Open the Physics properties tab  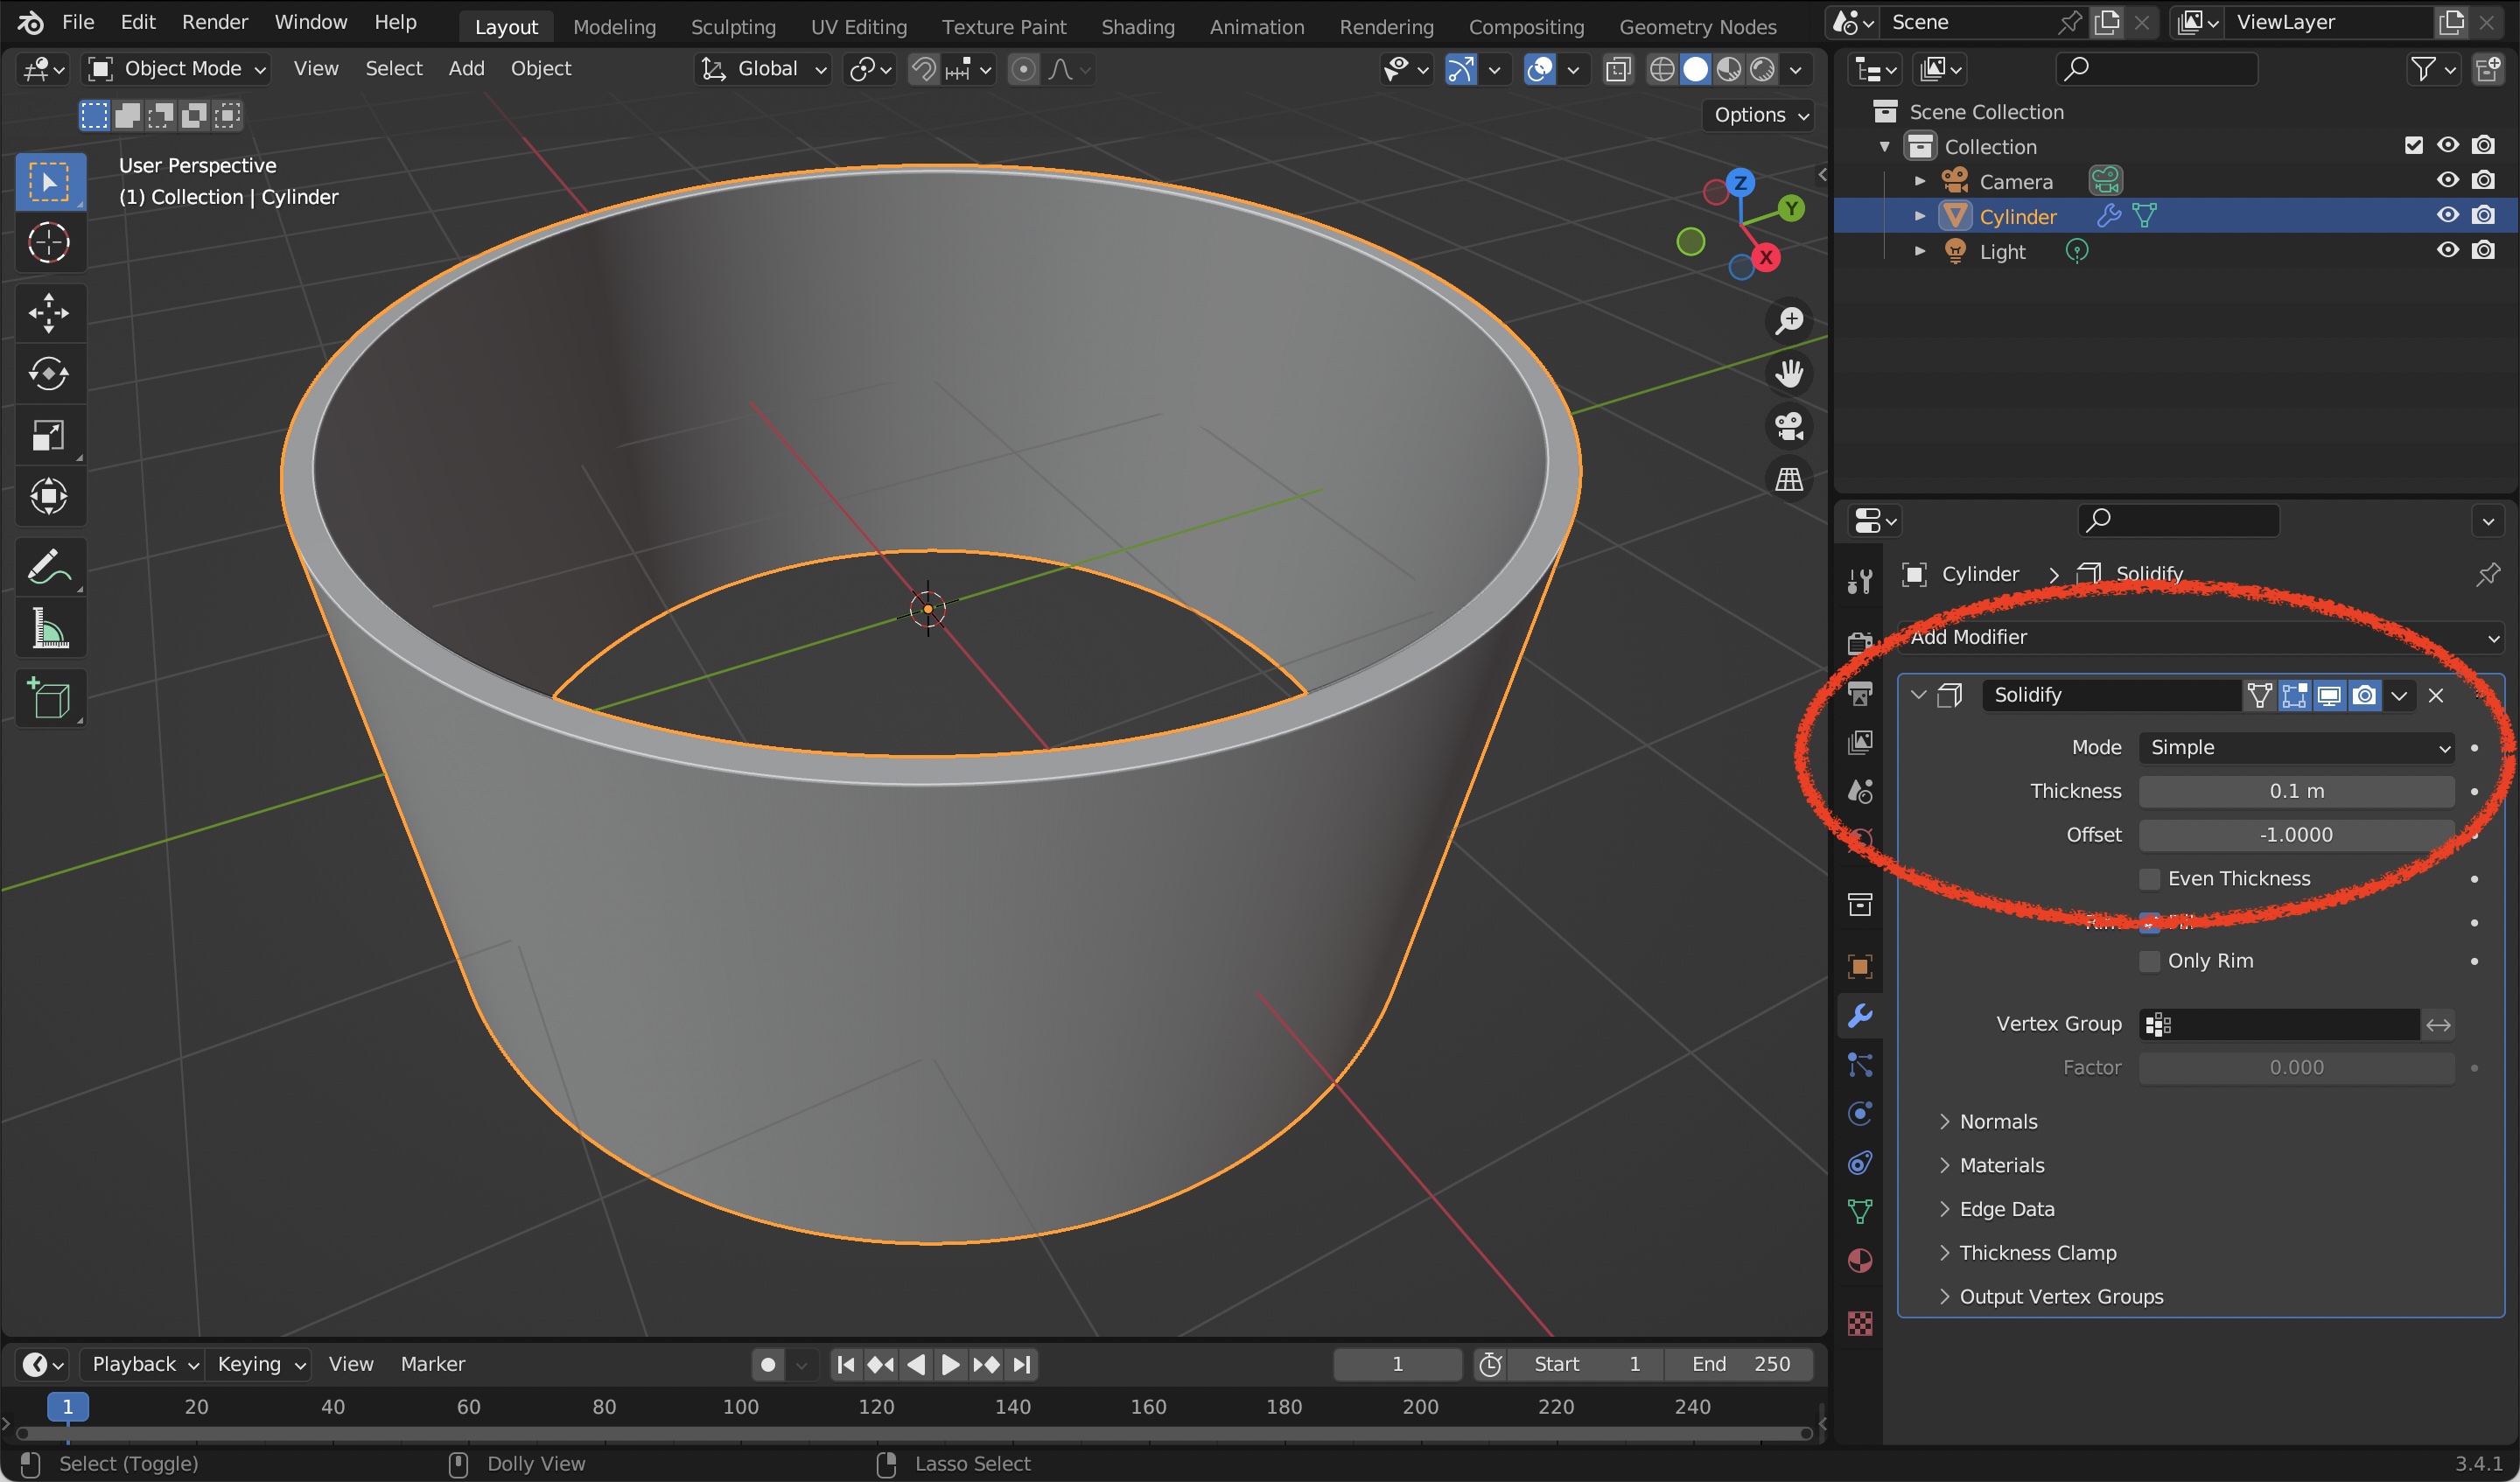point(1860,1114)
